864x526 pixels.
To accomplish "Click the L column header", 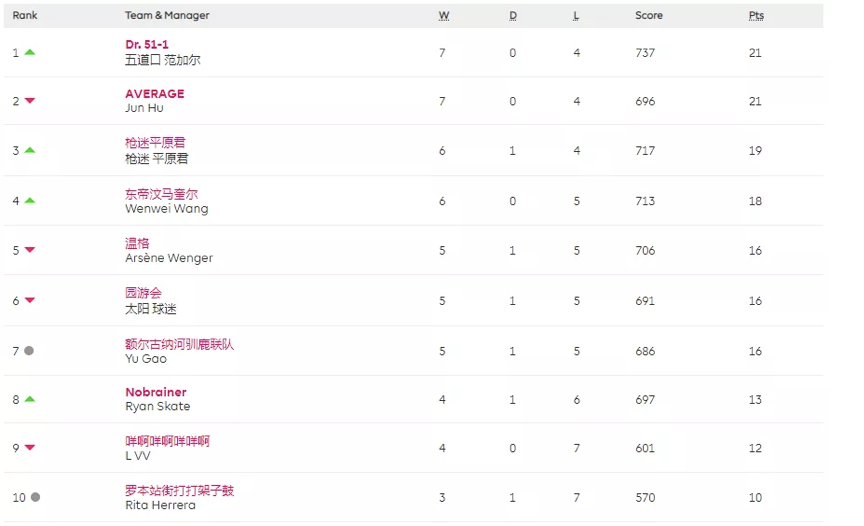I will click(x=576, y=16).
